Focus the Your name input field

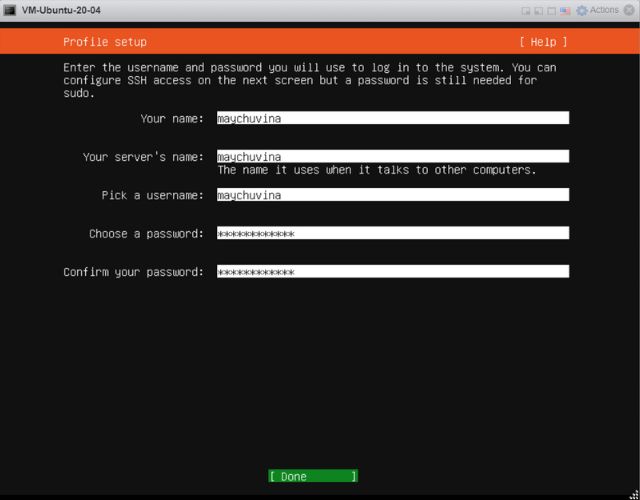pos(393,118)
